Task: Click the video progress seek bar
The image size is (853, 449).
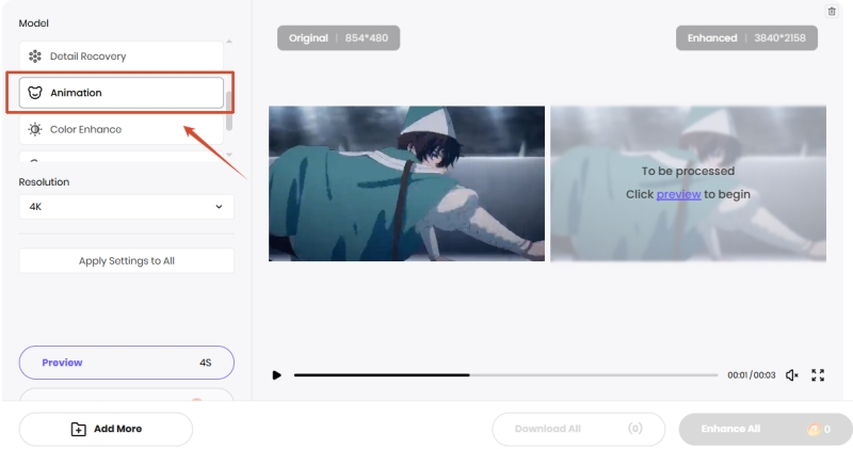Action: point(506,375)
